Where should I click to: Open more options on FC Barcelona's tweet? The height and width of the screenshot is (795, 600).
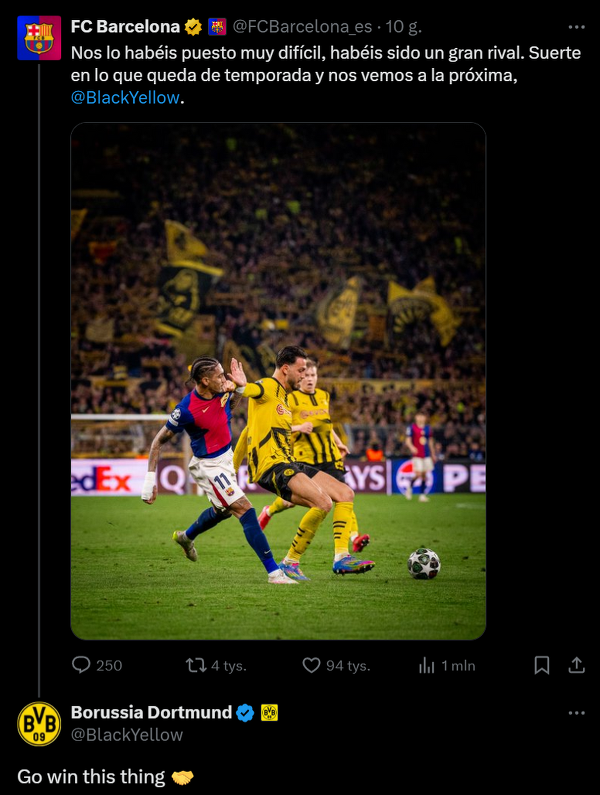pyautogui.click(x=576, y=26)
